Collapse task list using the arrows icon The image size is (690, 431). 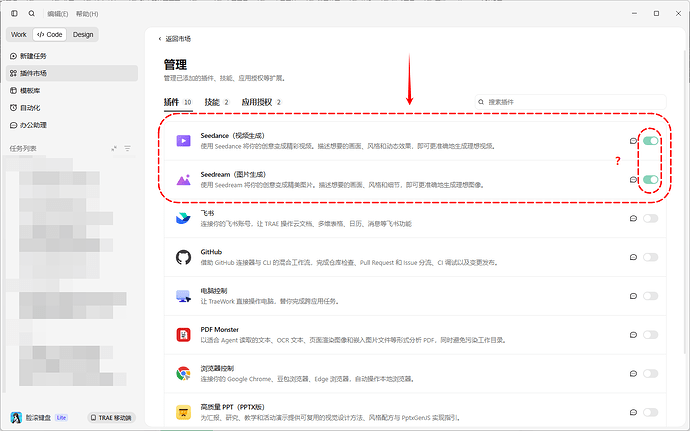(114, 149)
